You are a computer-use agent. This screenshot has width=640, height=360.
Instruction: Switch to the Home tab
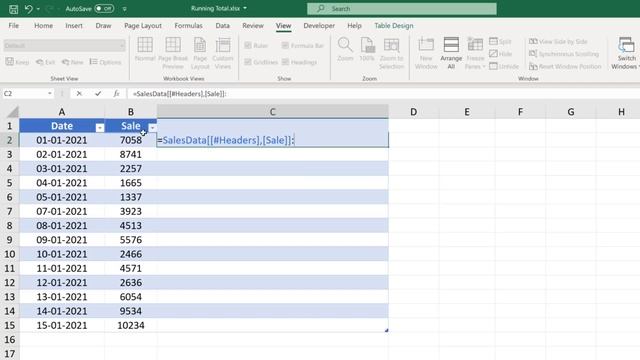[43, 25]
